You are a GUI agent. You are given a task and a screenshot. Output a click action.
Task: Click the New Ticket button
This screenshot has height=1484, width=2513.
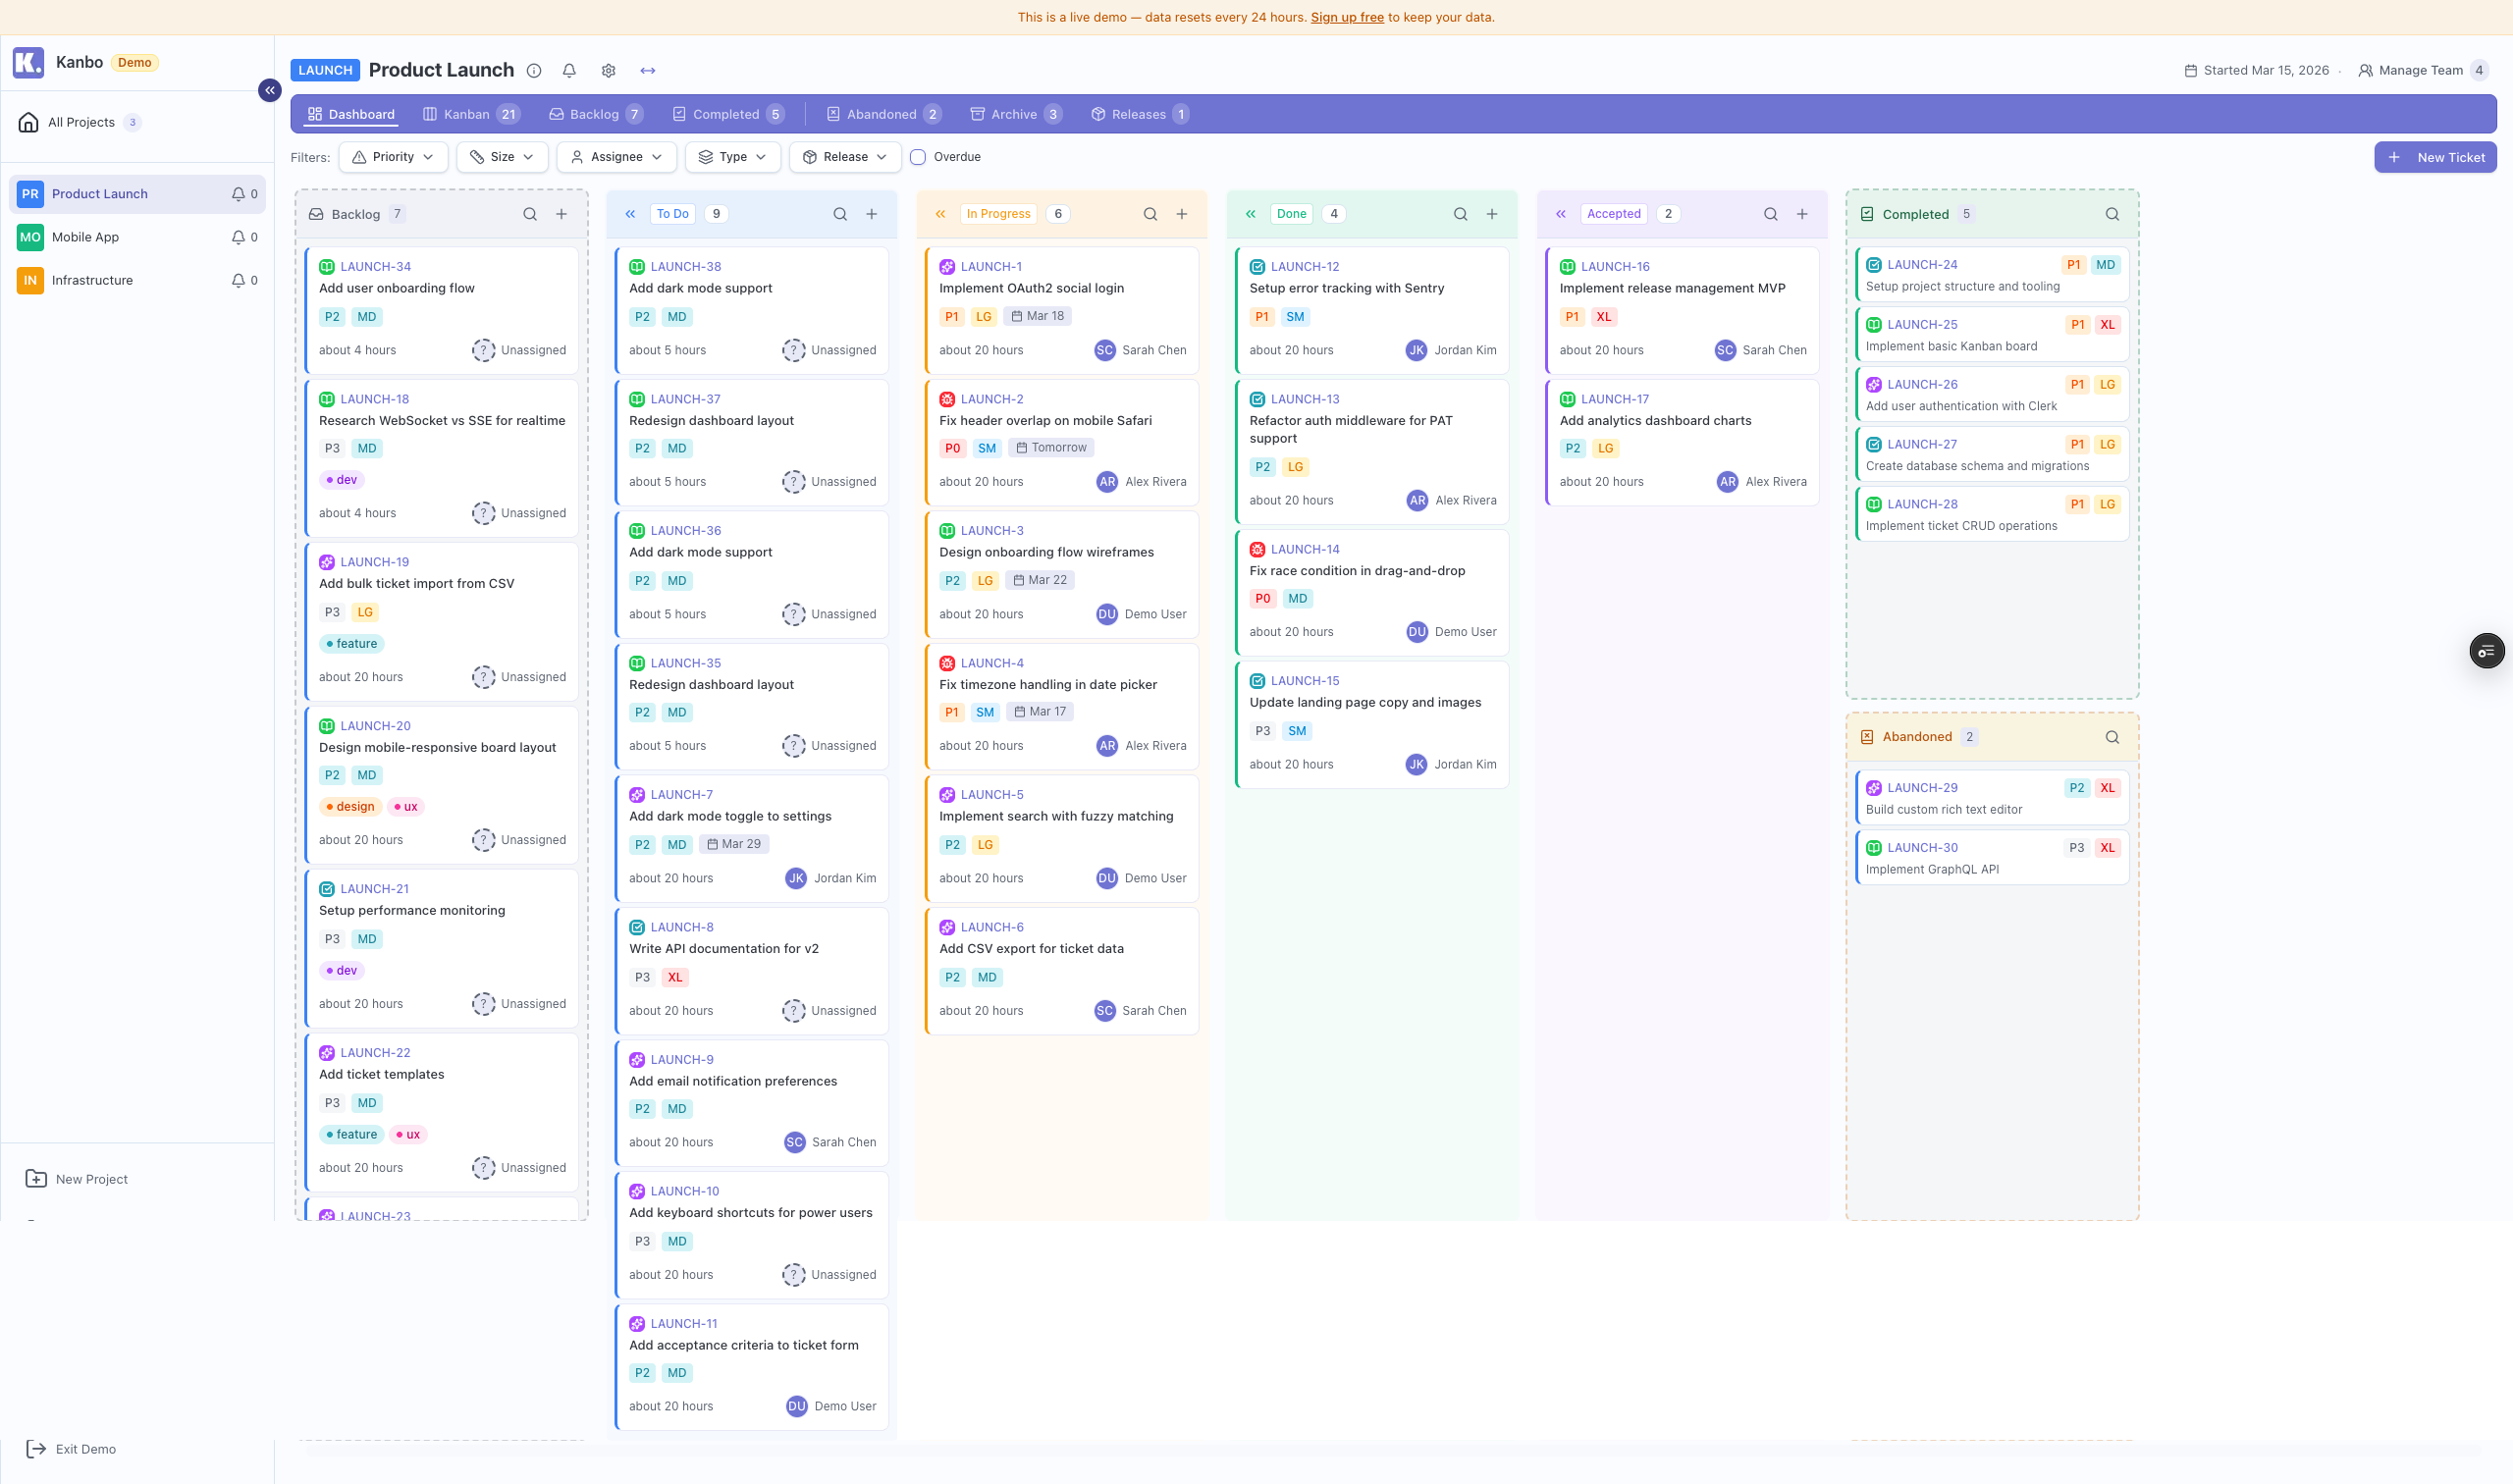(2436, 157)
